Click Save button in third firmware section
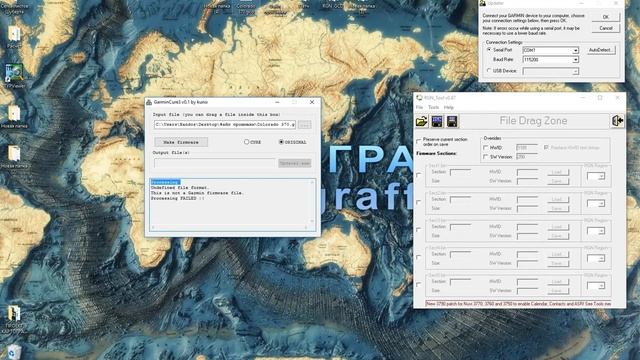The width and height of the screenshot is (640, 360). pyautogui.click(x=558, y=236)
